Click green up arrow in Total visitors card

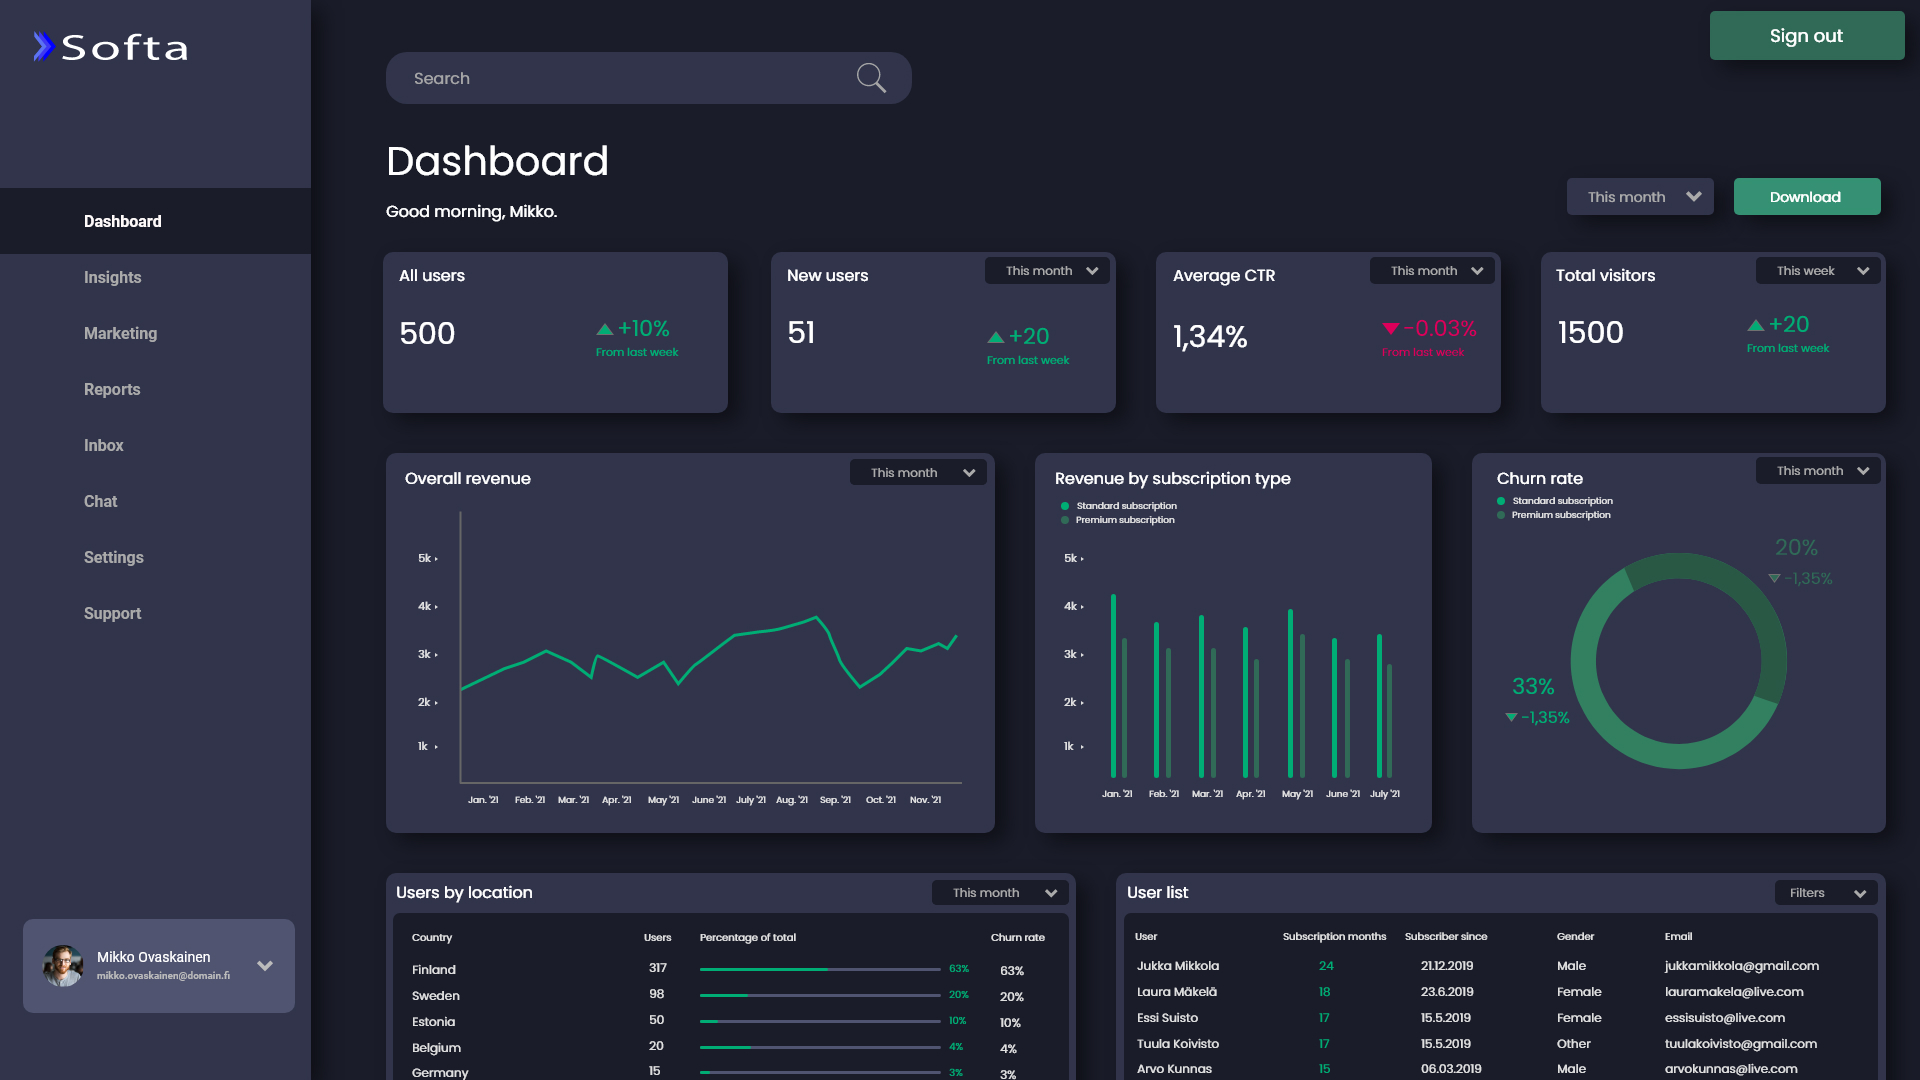(x=1755, y=325)
